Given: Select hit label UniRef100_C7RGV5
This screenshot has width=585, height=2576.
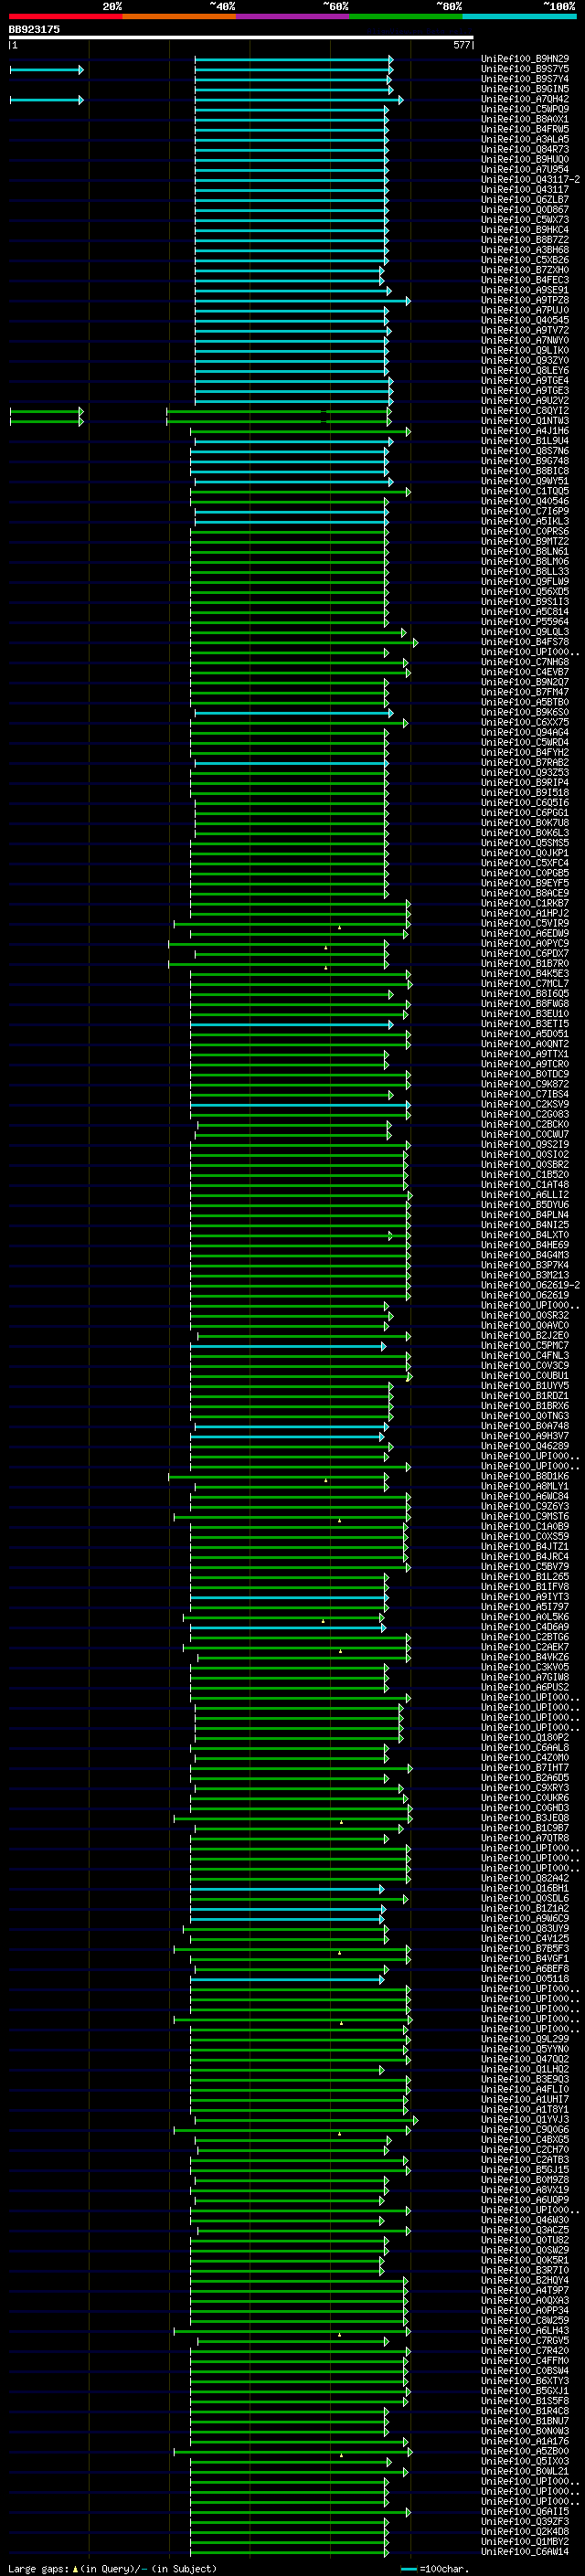Looking at the screenshot, I should pos(525,2340).
